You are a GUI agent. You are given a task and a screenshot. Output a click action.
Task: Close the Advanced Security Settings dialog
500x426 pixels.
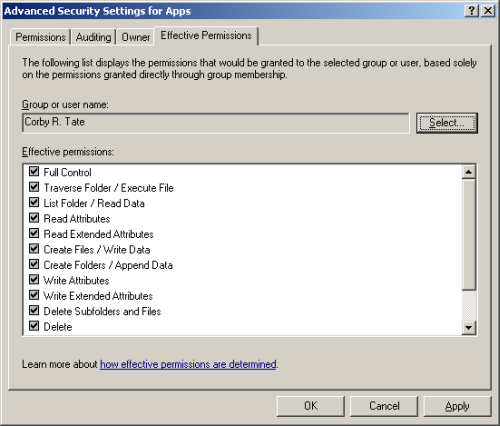[x=488, y=11]
